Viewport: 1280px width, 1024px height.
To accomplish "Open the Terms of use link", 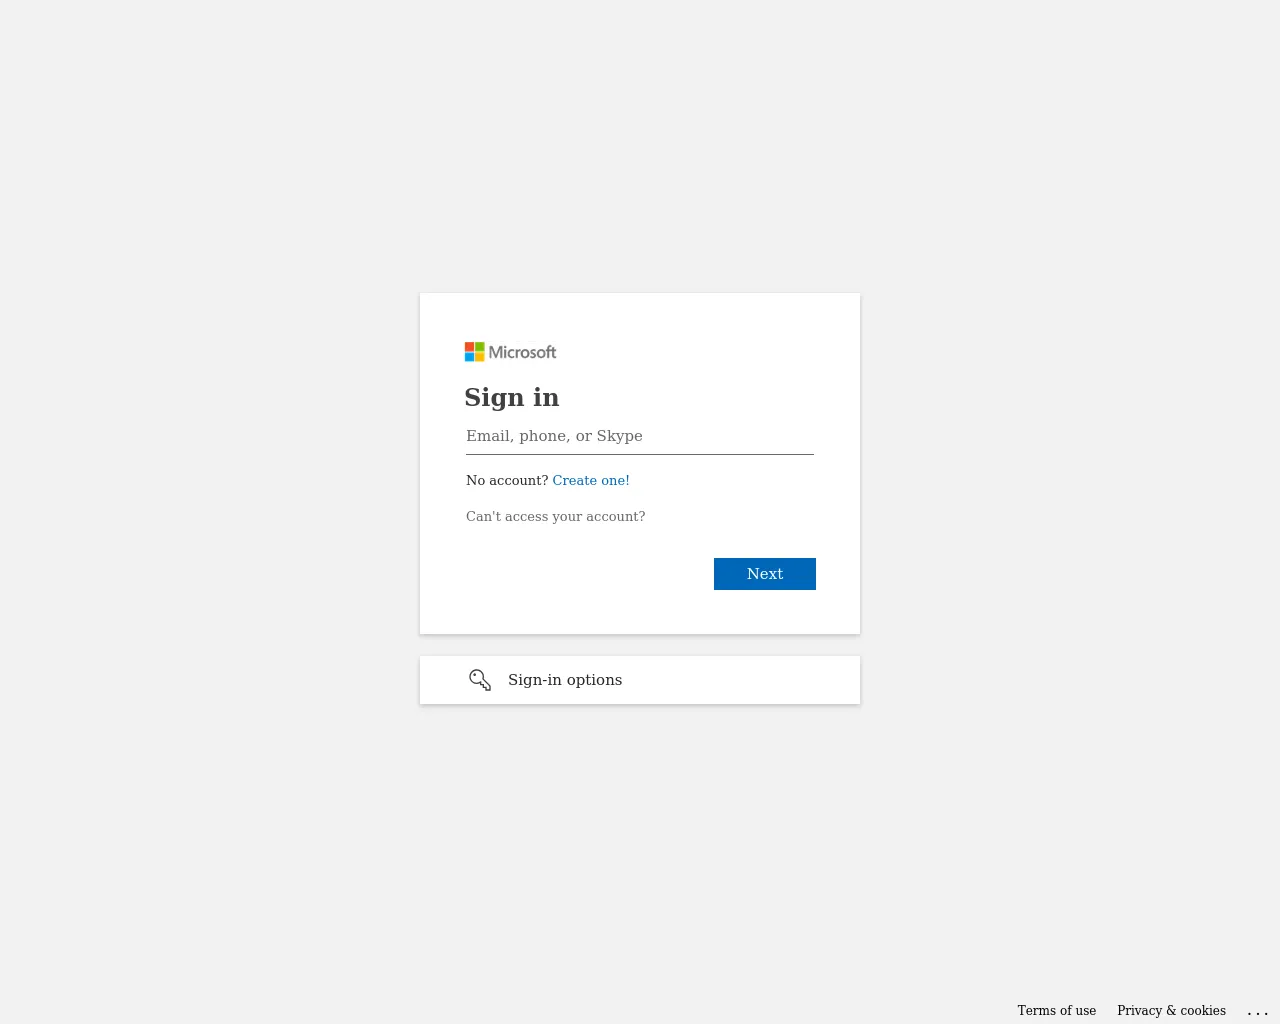I will pos(1057,1010).
